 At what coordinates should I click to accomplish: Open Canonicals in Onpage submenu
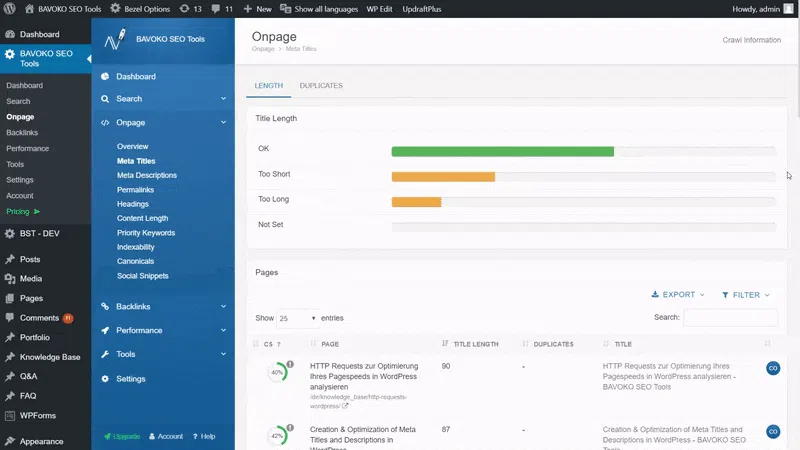(135, 261)
